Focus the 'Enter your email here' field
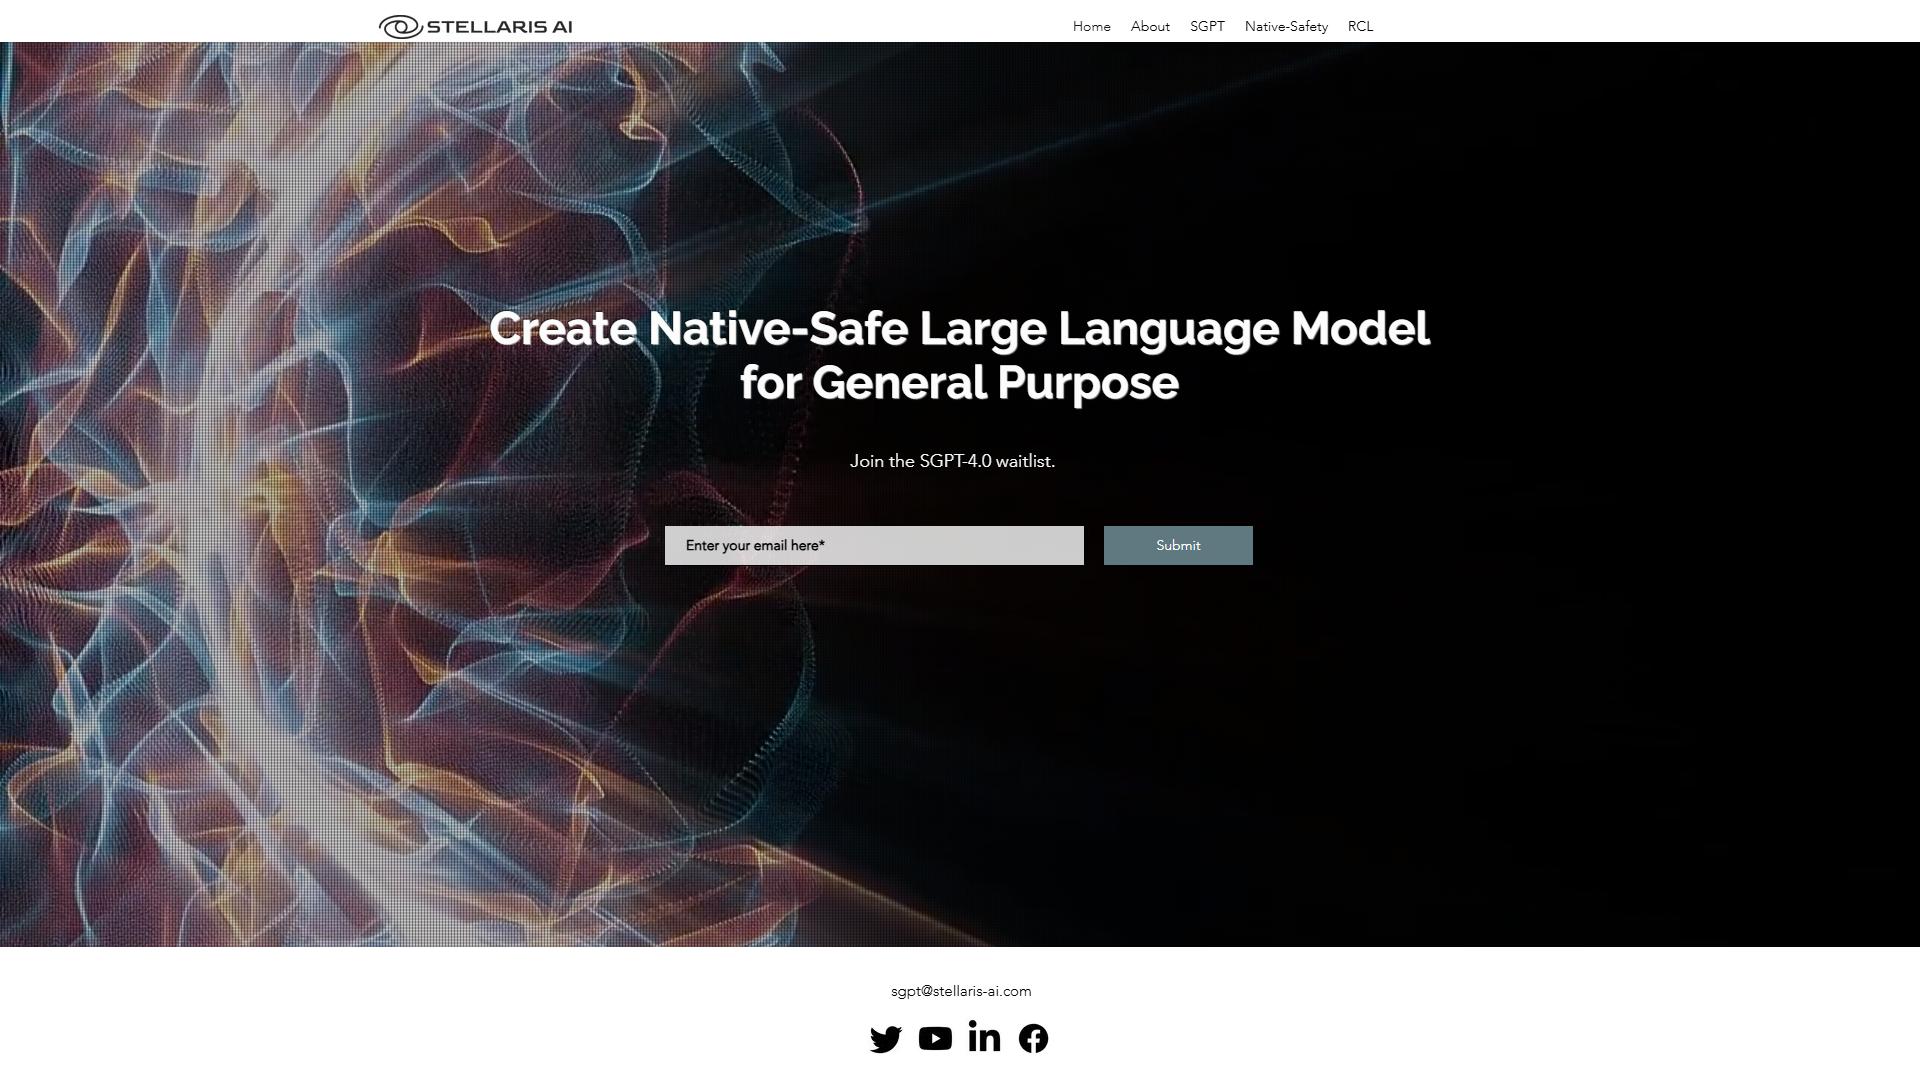This screenshot has height=1080, width=1920. (x=874, y=546)
